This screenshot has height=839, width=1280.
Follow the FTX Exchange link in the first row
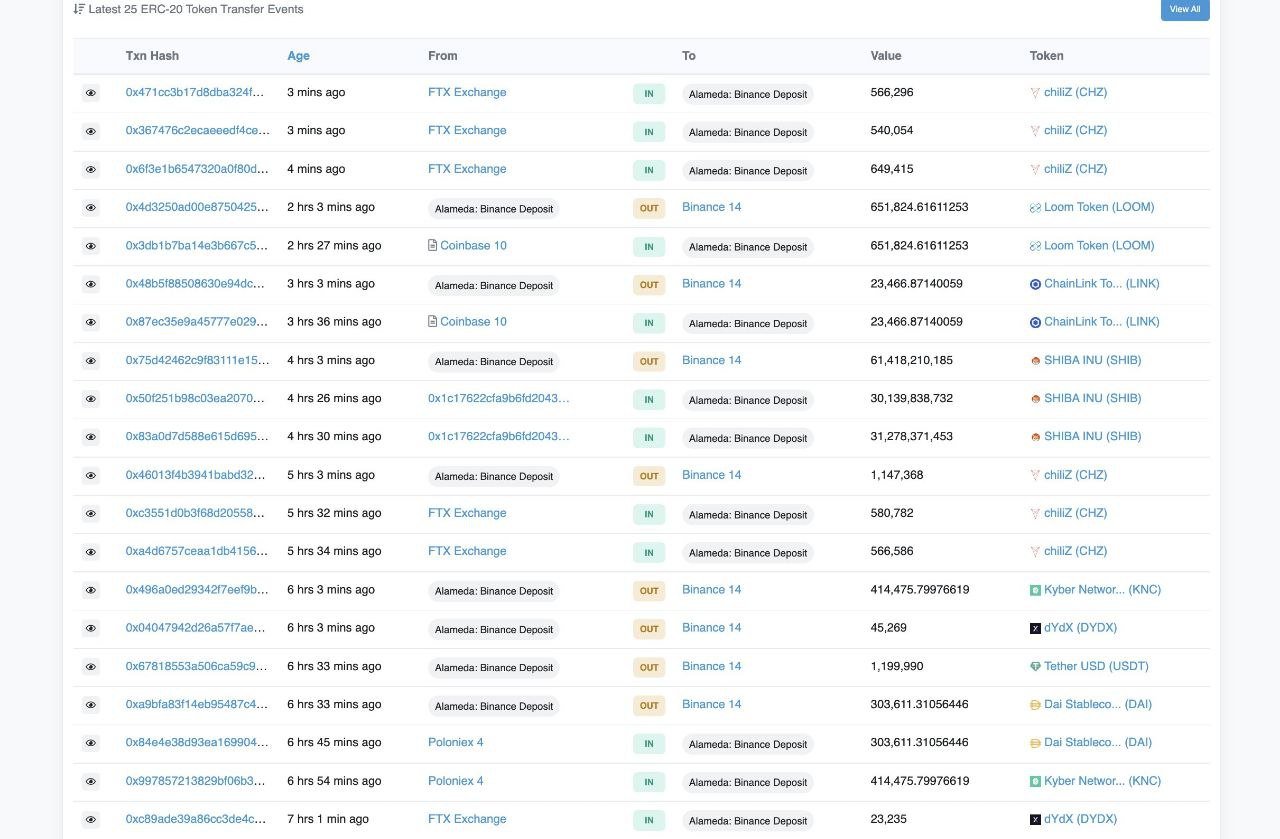tap(466, 92)
